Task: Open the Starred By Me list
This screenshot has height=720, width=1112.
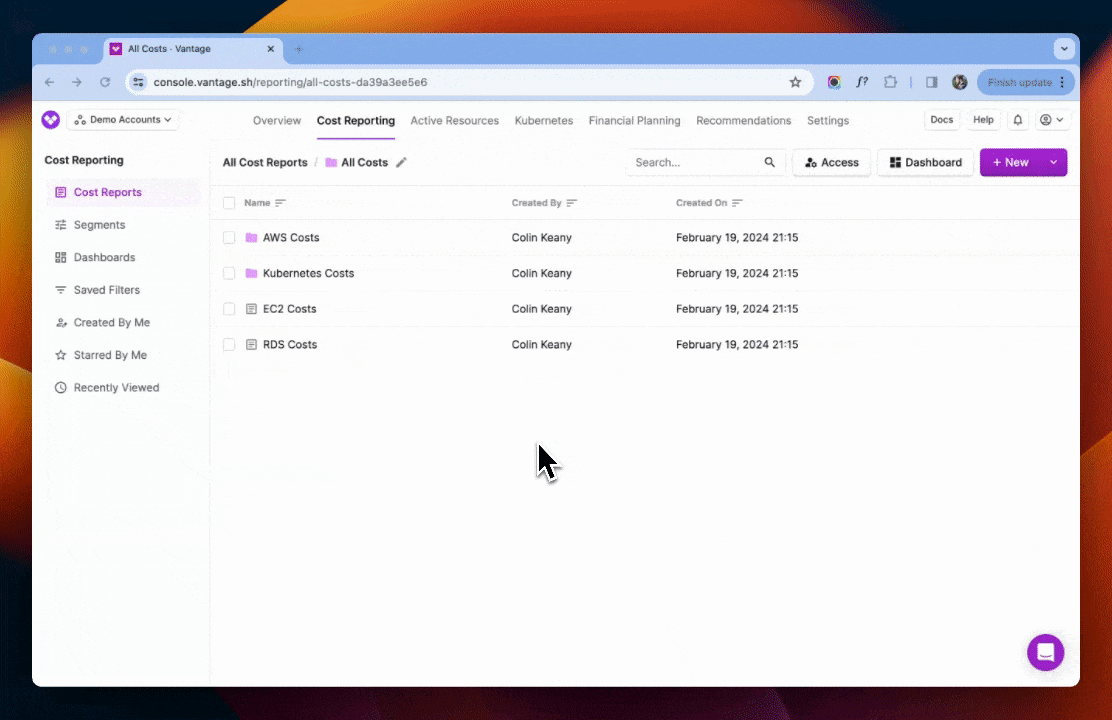Action: tap(110, 355)
